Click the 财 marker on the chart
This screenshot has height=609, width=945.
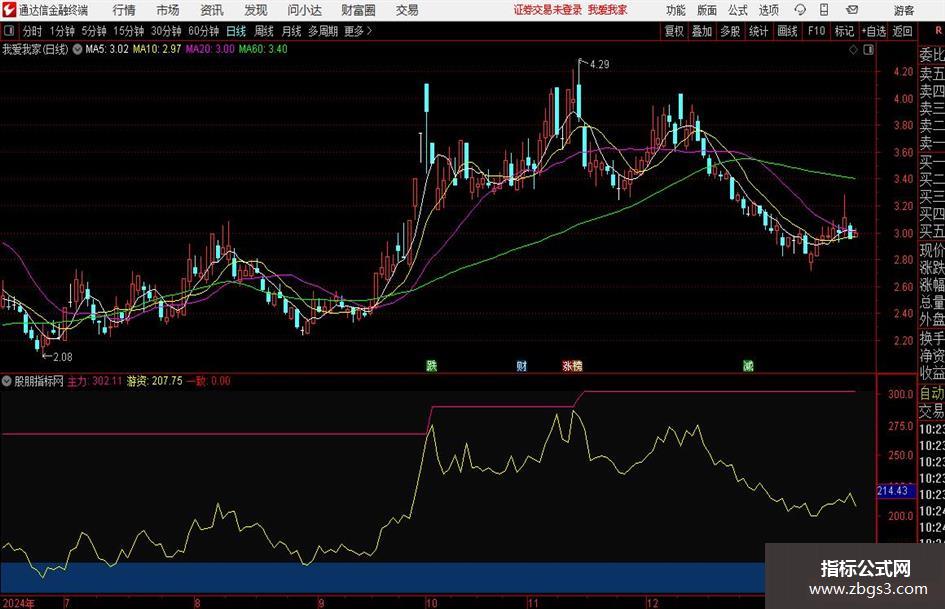521,365
